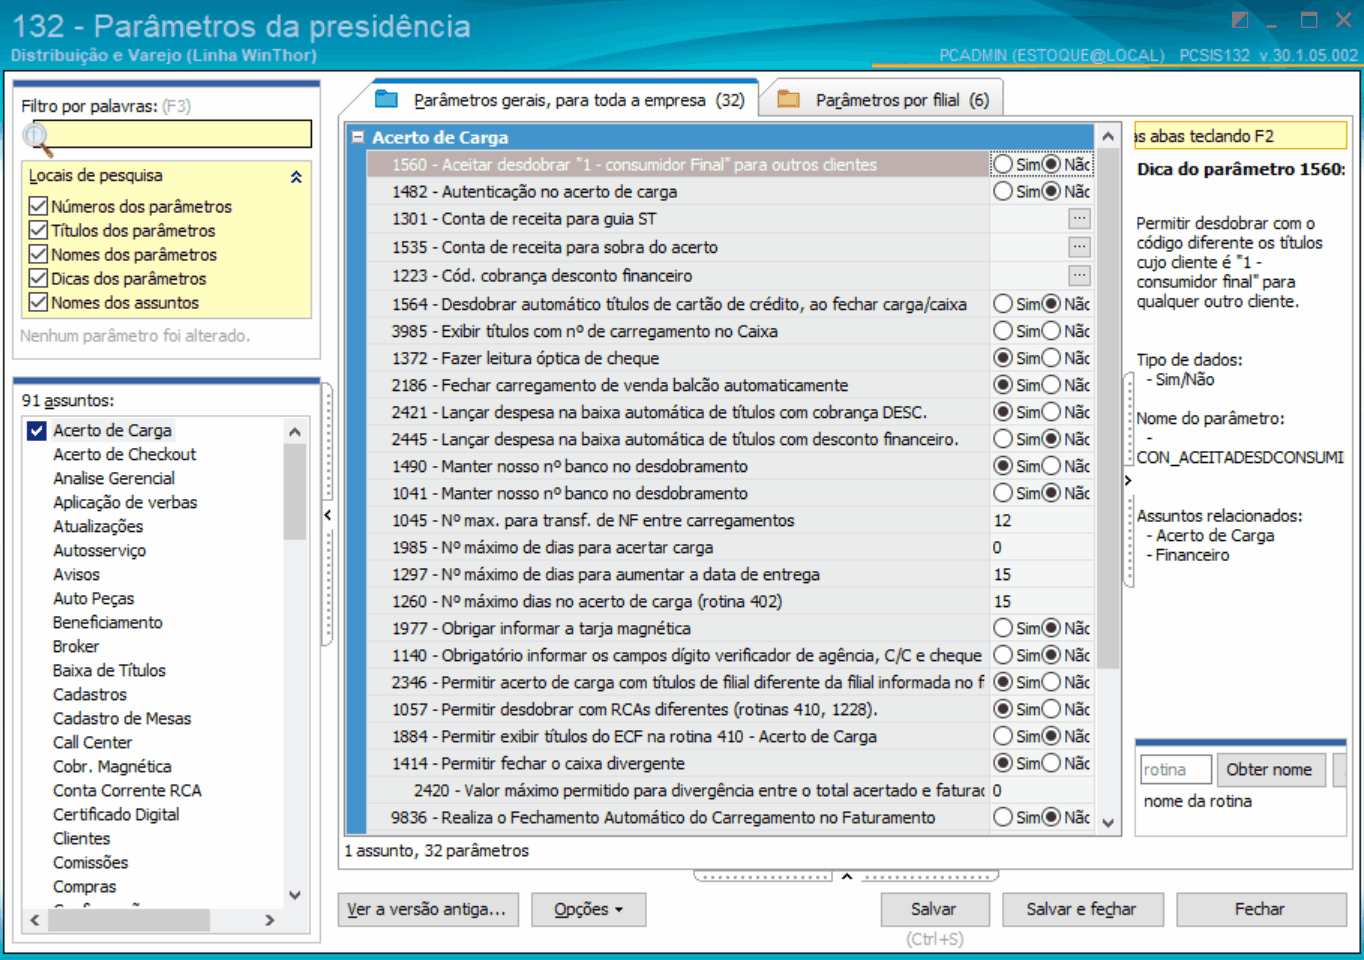Image resolution: width=1364 pixels, height=960 pixels.
Task: Select 'Certificado Digital' subject
Action: click(116, 814)
